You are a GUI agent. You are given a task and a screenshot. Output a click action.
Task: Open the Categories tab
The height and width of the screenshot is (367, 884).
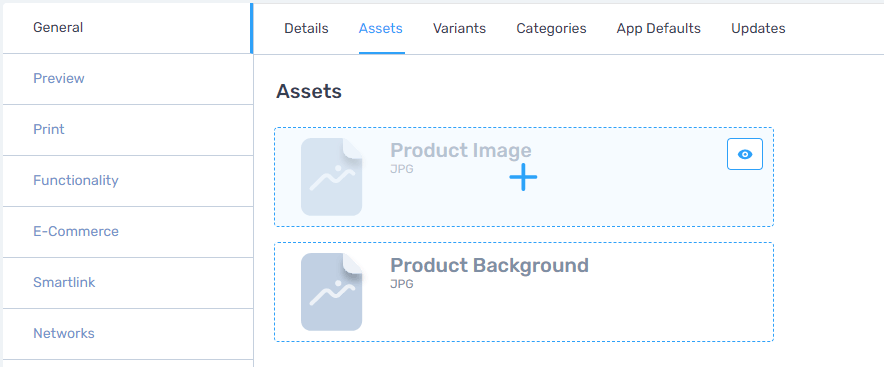point(551,28)
